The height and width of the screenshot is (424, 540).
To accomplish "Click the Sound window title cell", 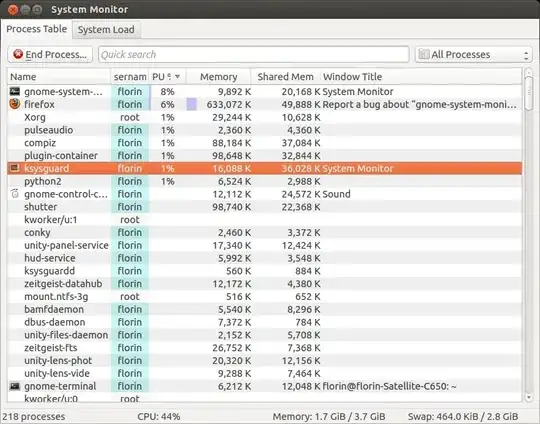I will click(x=336, y=194).
